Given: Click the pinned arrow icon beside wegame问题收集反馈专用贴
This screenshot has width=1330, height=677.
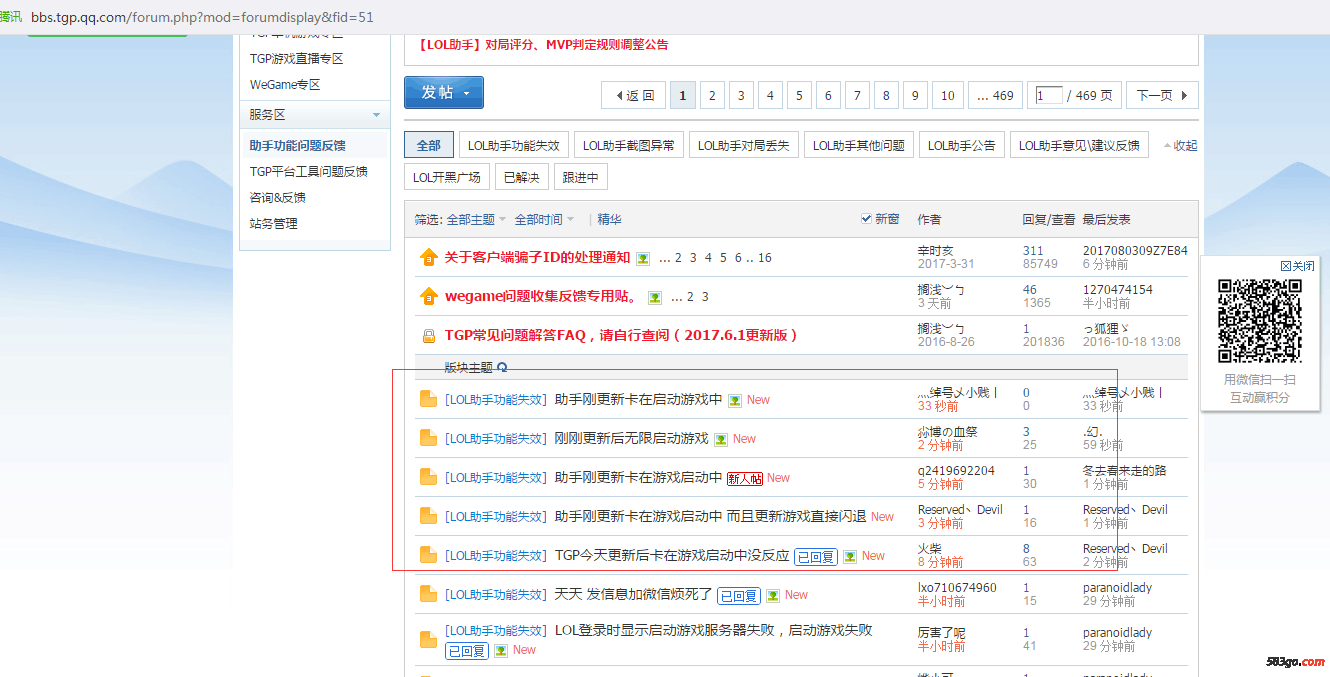Looking at the screenshot, I should point(429,297).
